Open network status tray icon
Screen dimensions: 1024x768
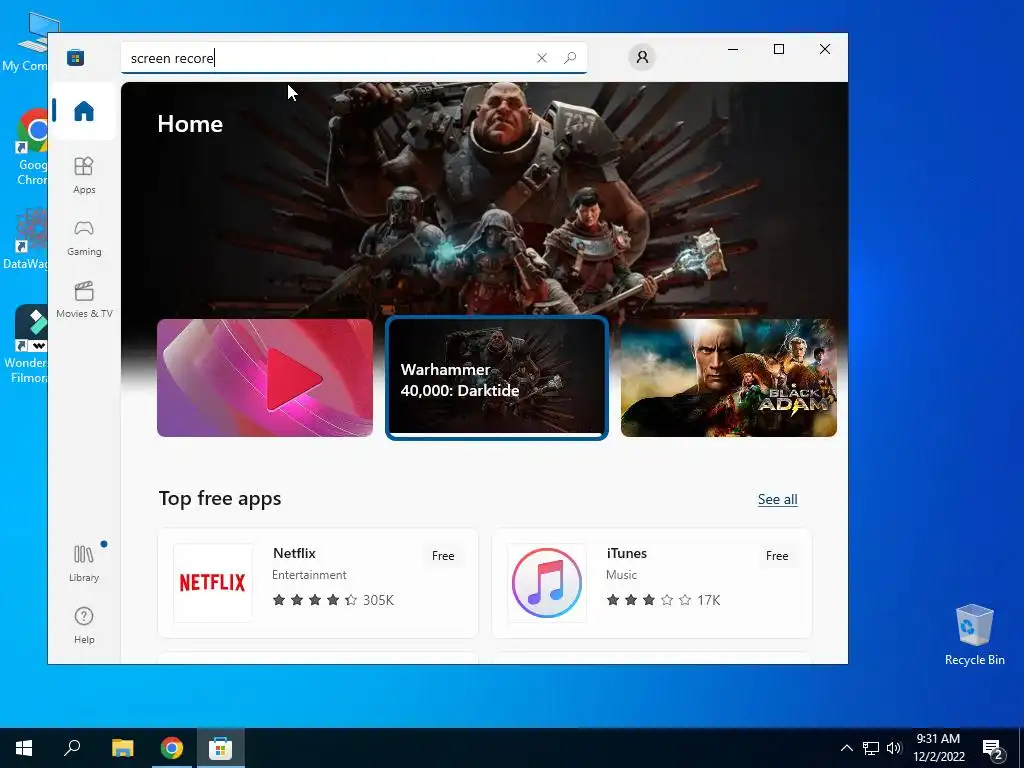pos(871,748)
